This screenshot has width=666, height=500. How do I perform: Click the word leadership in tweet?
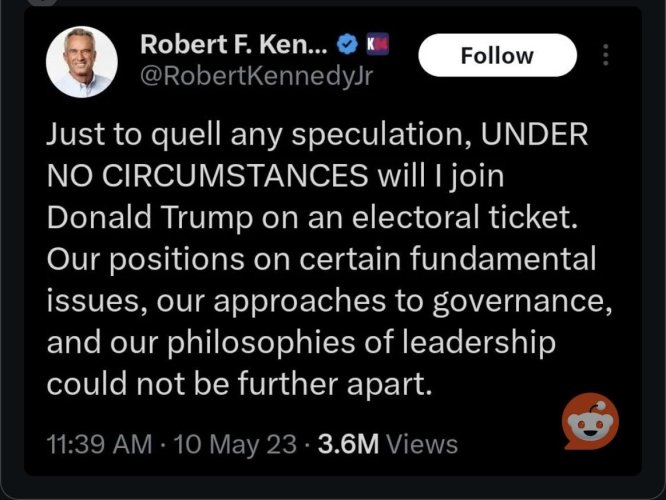click(x=478, y=343)
